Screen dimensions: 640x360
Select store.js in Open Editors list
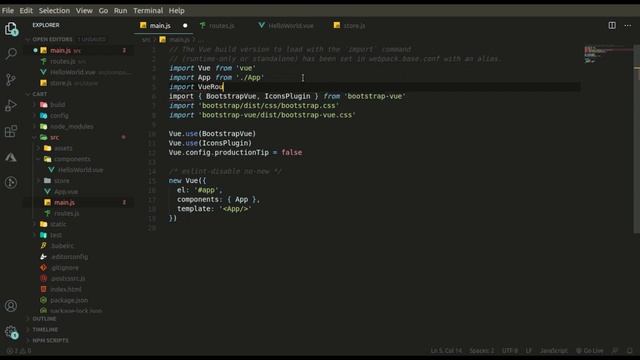pos(61,83)
